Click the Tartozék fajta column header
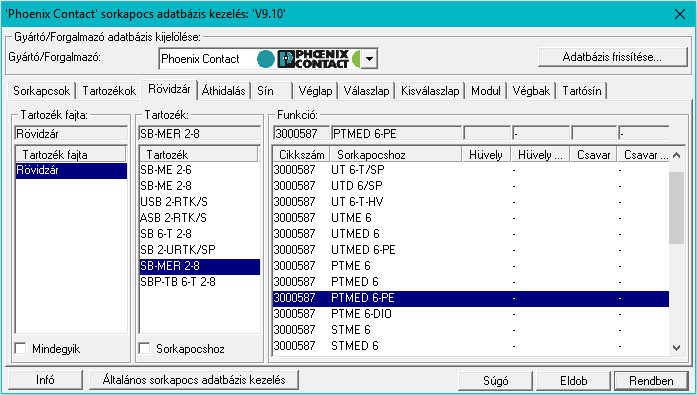Image resolution: width=697 pixels, height=395 pixels. click(71, 155)
